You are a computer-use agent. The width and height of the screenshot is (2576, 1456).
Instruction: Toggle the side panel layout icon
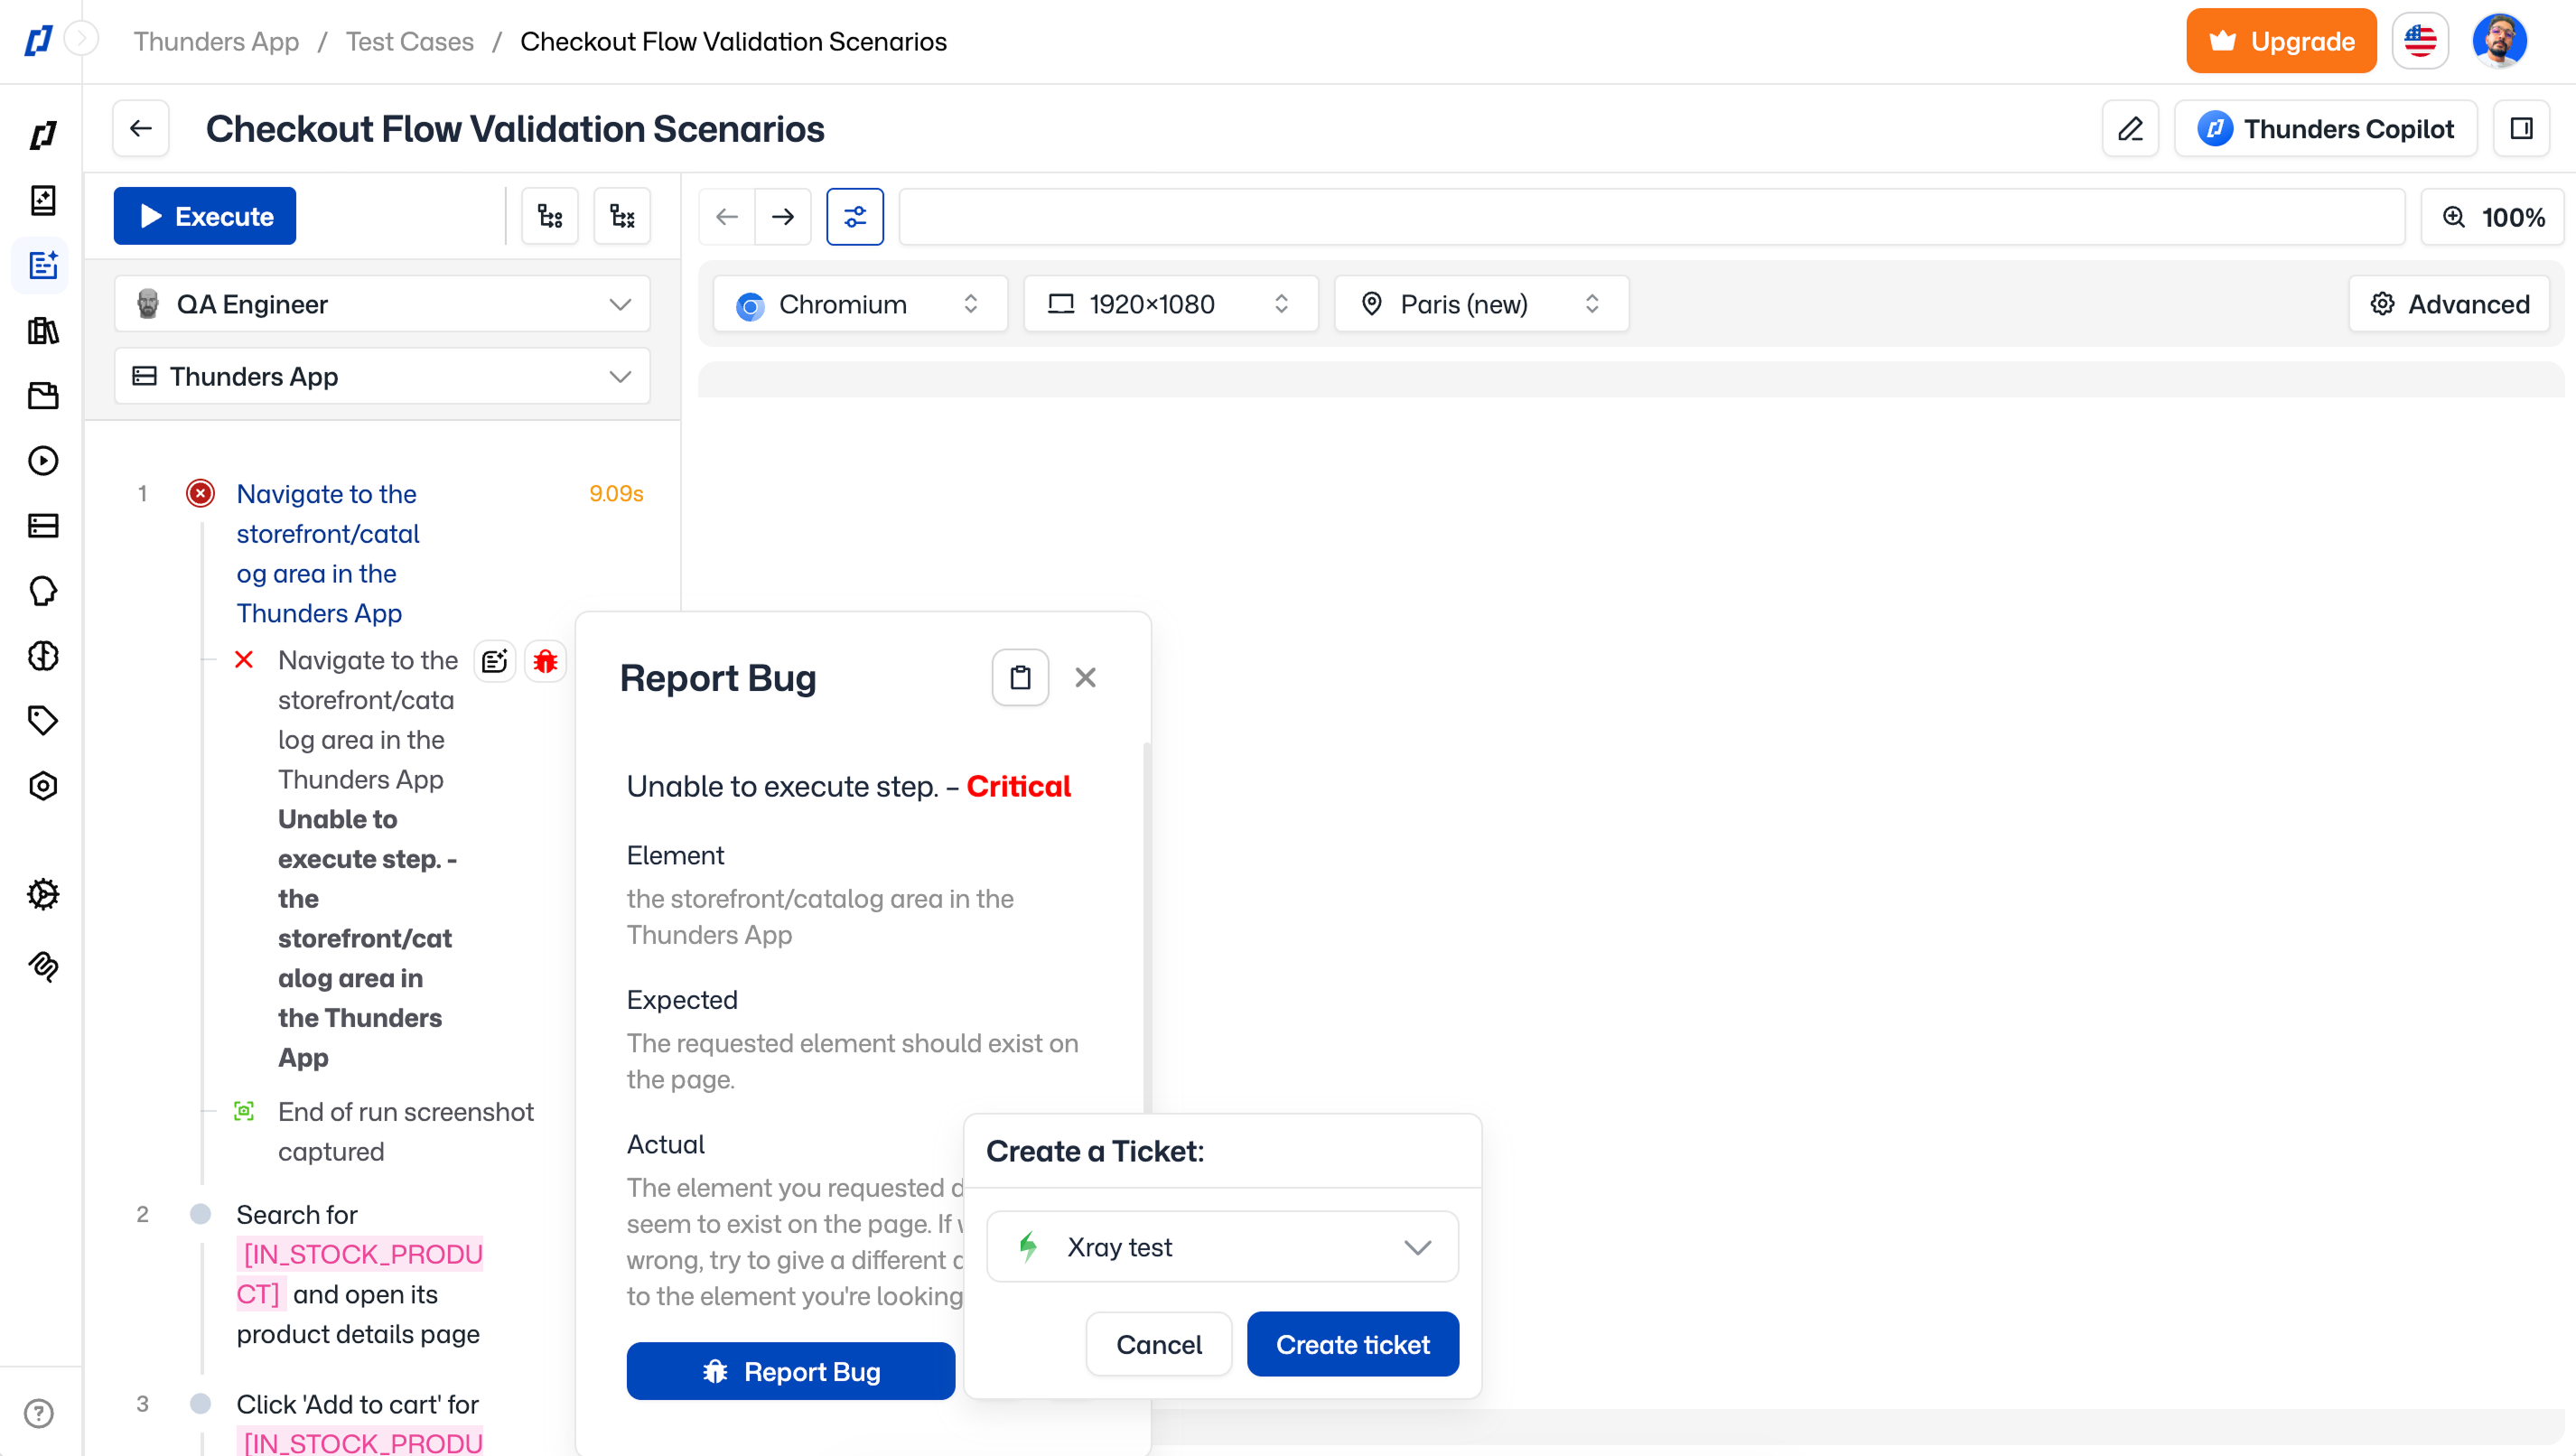coord(2521,129)
